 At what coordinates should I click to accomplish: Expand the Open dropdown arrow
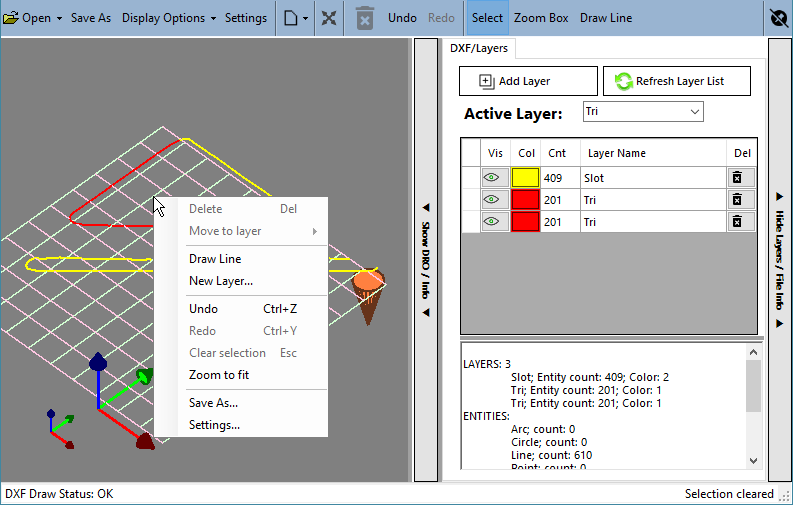coord(59,18)
